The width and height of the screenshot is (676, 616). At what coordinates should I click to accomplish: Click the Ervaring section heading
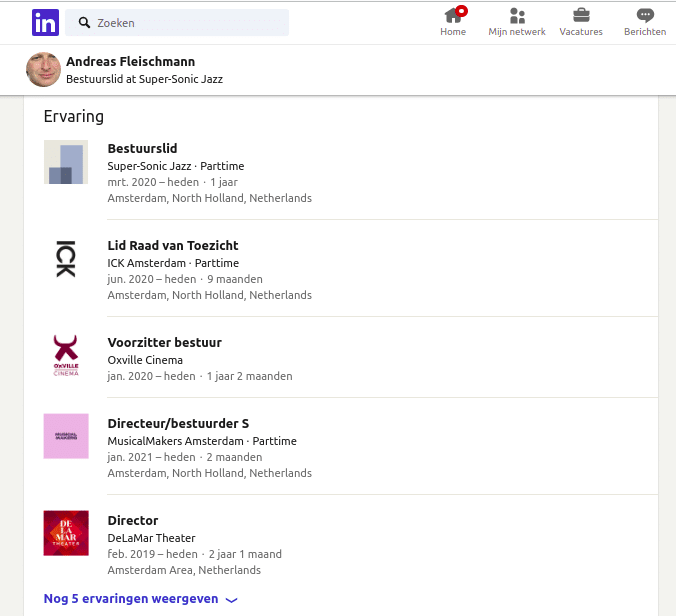point(74,116)
